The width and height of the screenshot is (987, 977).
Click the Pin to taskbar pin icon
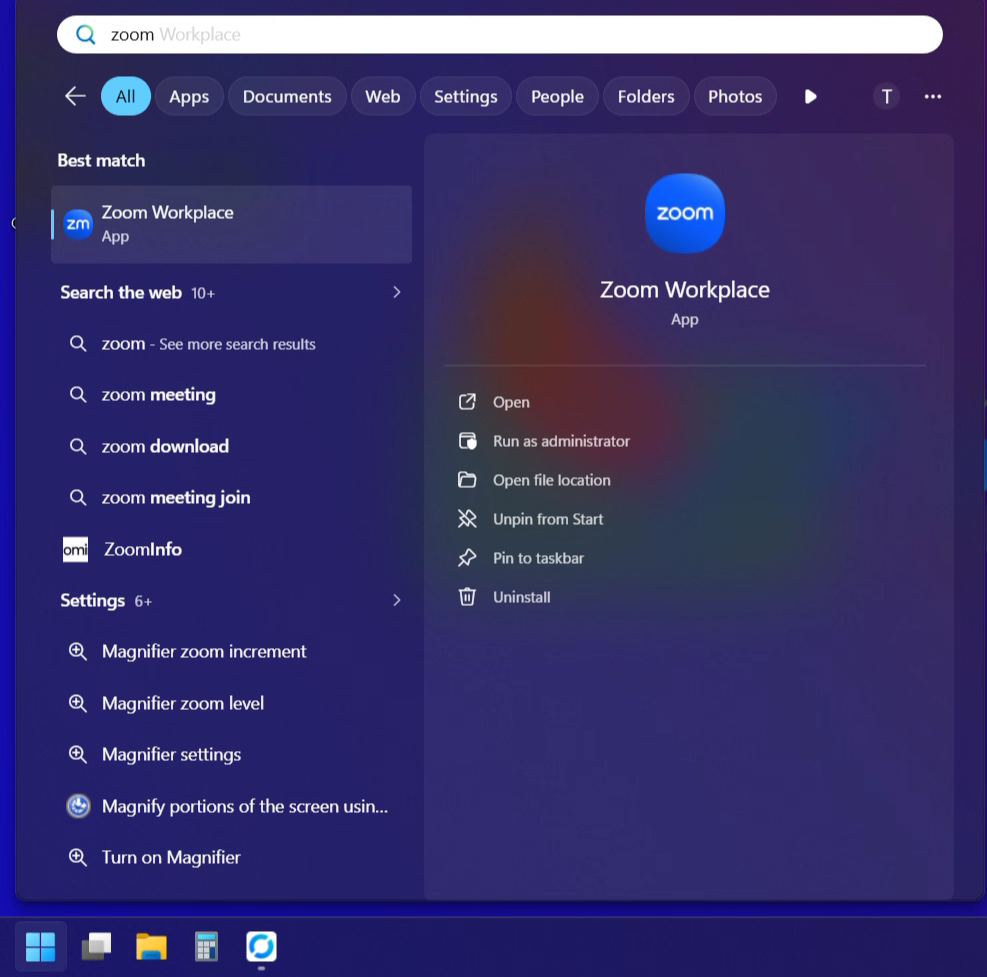click(467, 558)
